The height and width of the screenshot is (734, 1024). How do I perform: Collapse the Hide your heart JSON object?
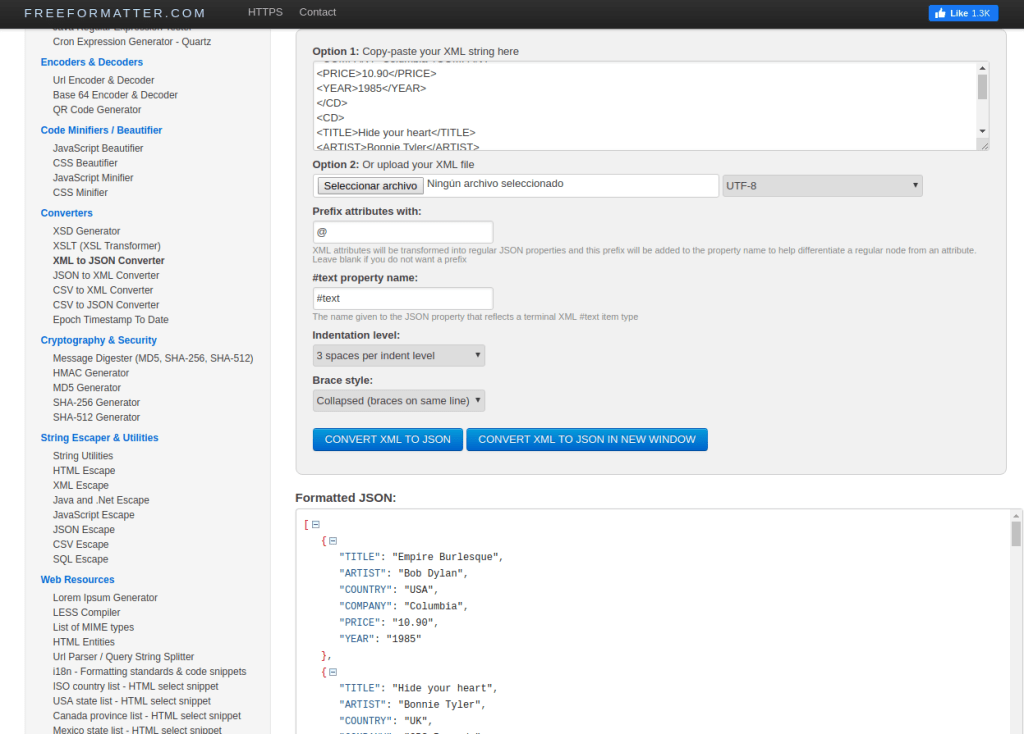tap(333, 672)
